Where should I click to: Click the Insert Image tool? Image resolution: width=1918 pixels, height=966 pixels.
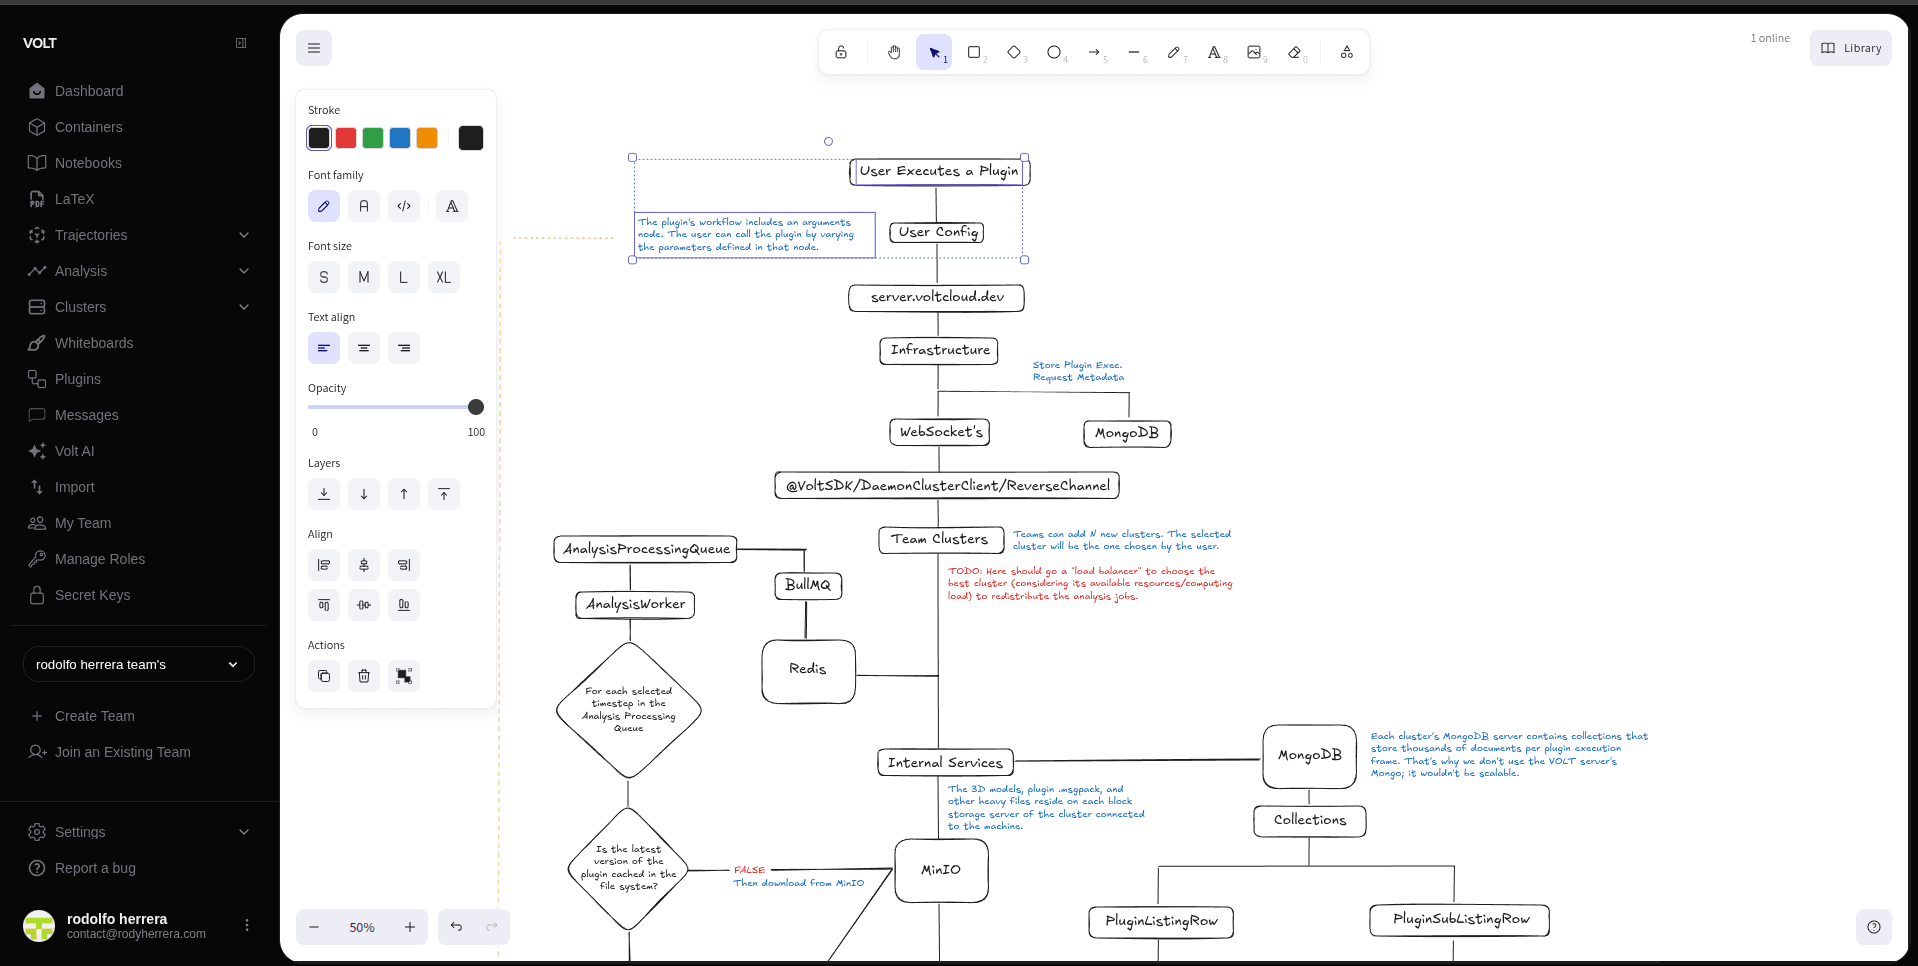point(1254,52)
